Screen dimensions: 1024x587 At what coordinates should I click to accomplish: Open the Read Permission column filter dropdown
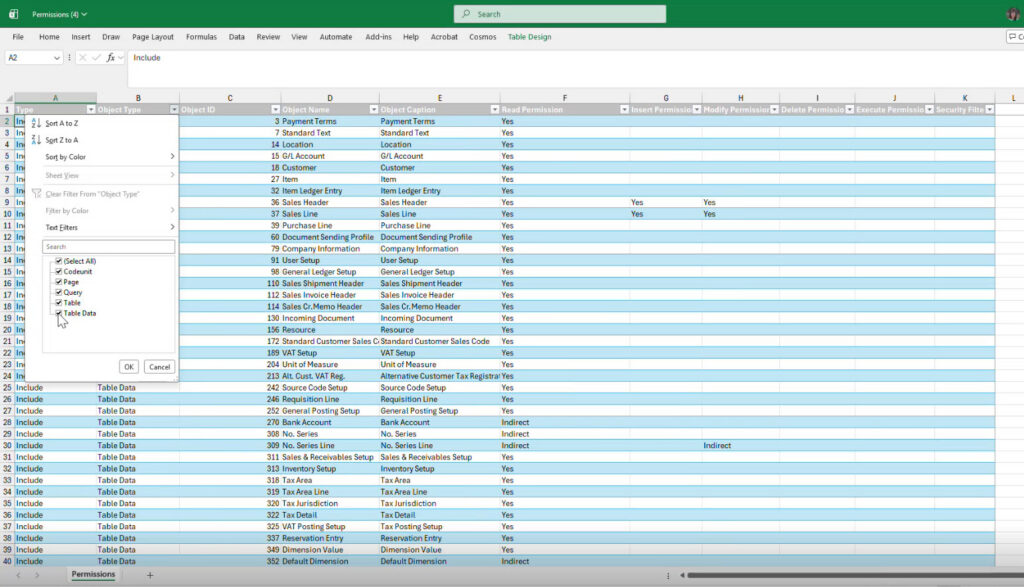click(x=624, y=110)
